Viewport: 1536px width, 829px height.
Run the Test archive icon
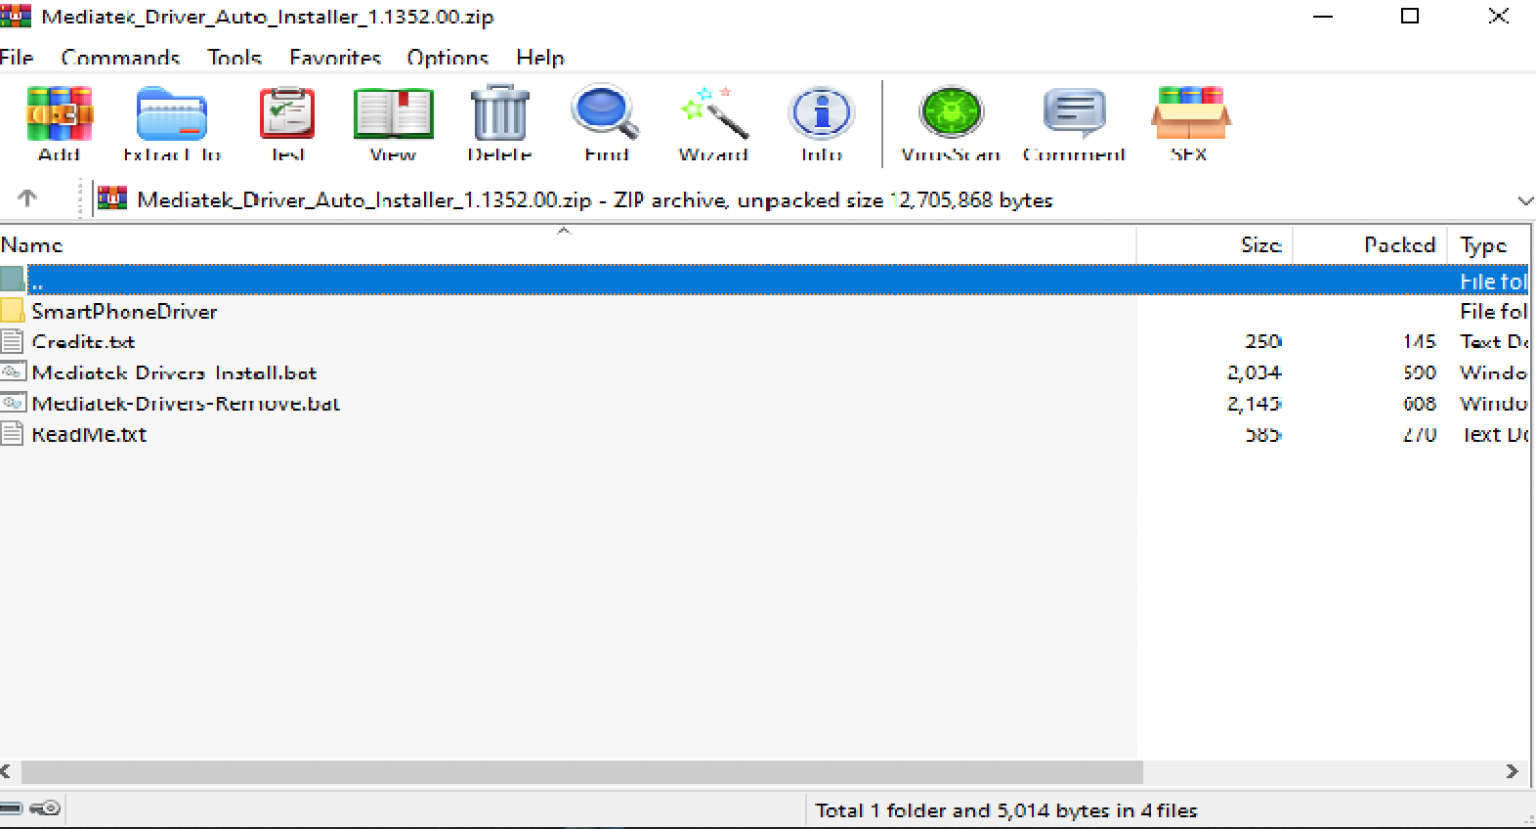coord(286,115)
